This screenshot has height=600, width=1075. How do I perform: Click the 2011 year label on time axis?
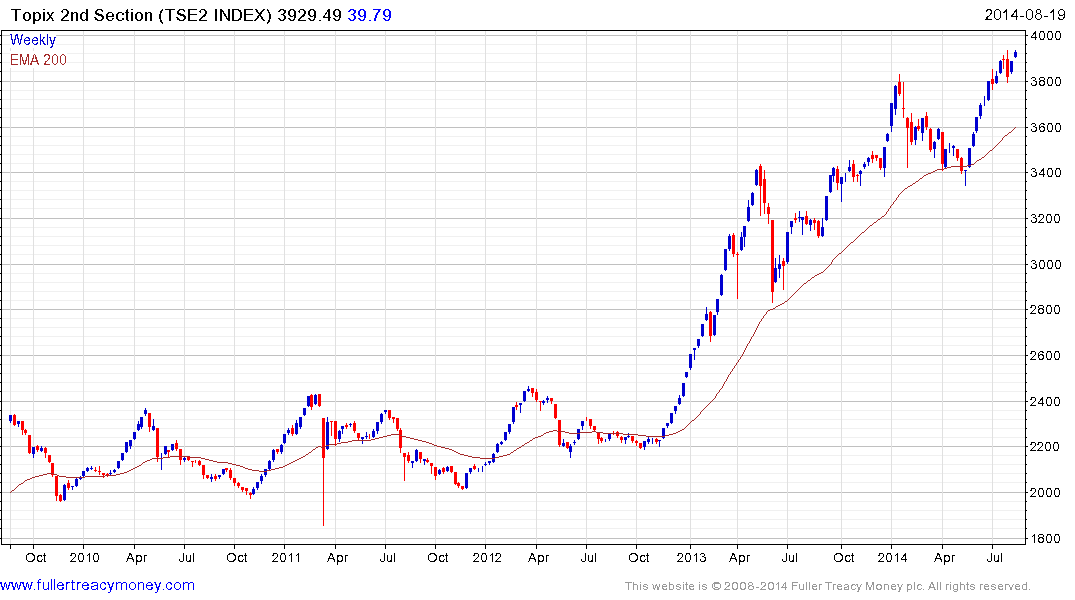[286, 557]
